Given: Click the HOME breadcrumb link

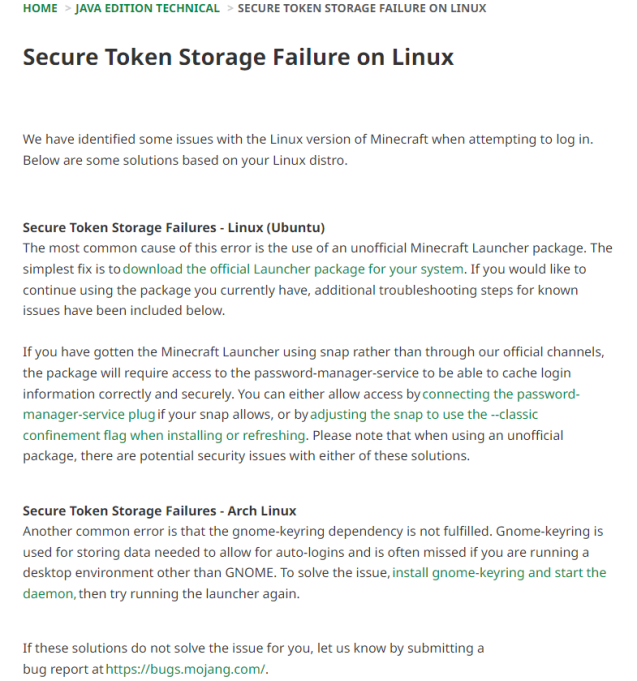Looking at the screenshot, I should (40, 8).
